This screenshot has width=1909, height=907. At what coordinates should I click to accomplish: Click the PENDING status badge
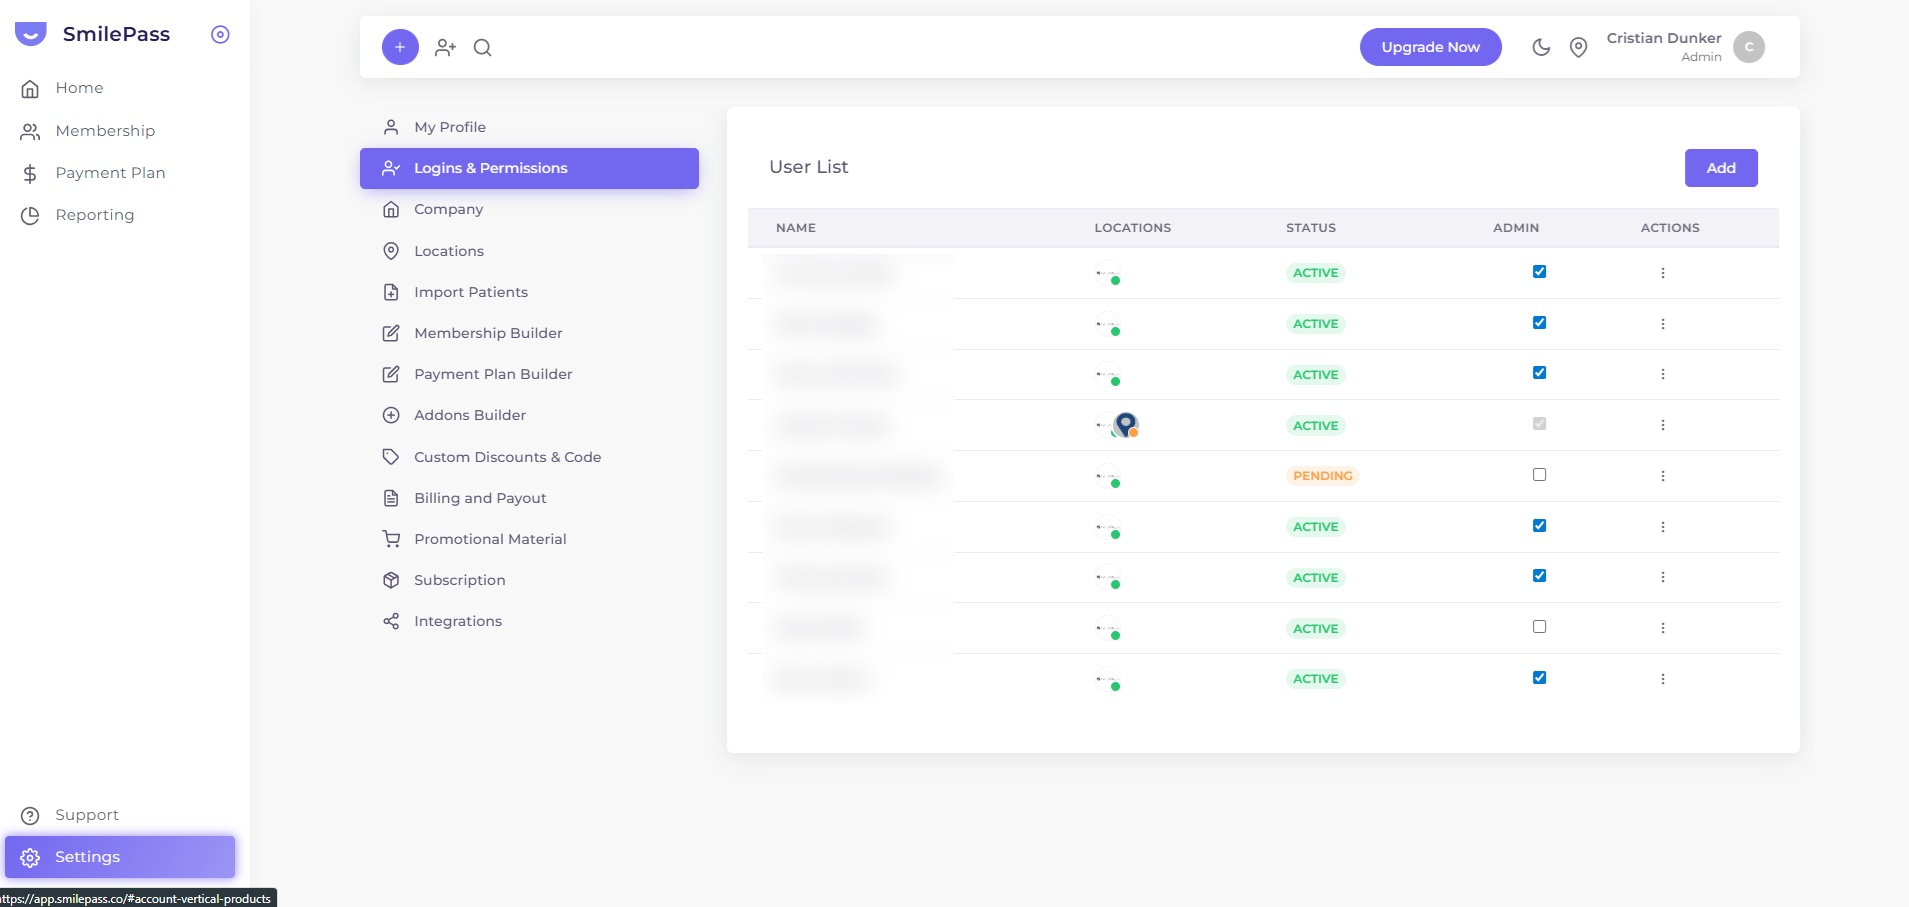click(x=1323, y=476)
